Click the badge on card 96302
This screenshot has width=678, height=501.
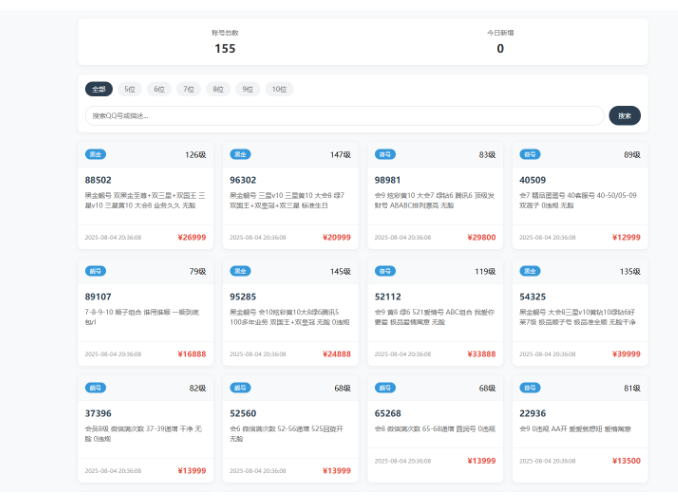(241, 155)
